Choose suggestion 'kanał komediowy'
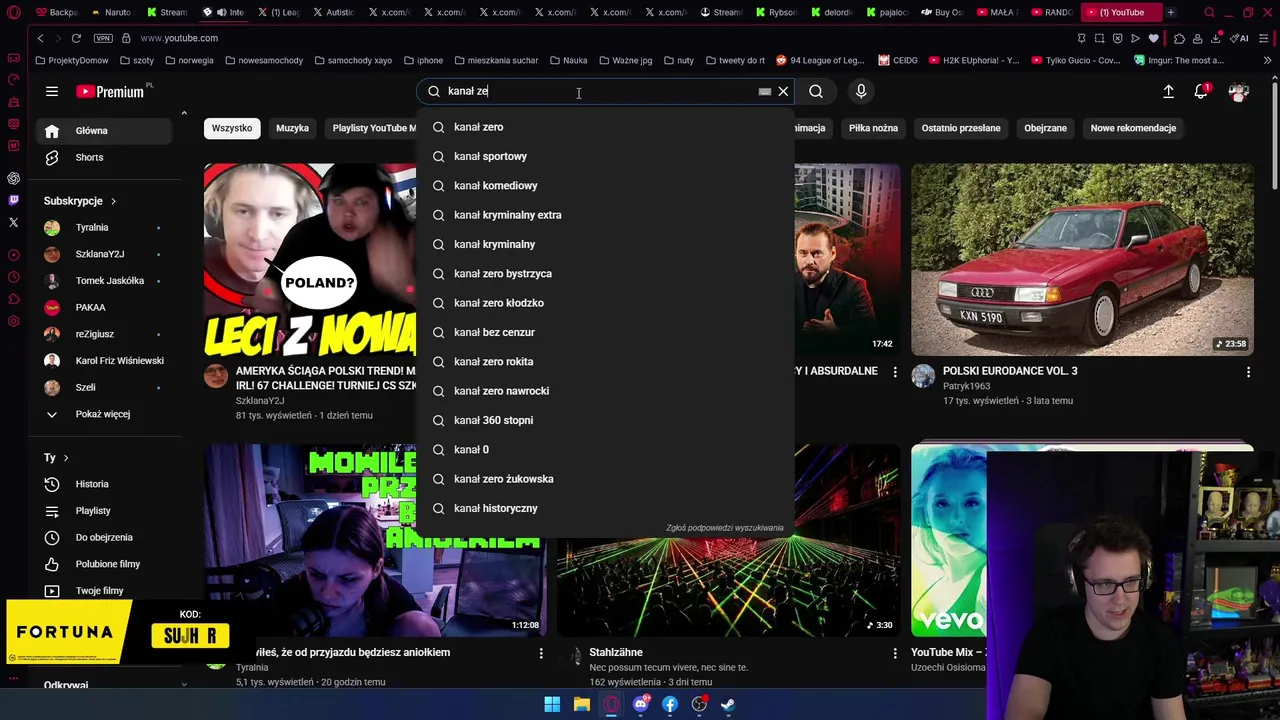Screen dimensions: 1280x720 [605, 185]
